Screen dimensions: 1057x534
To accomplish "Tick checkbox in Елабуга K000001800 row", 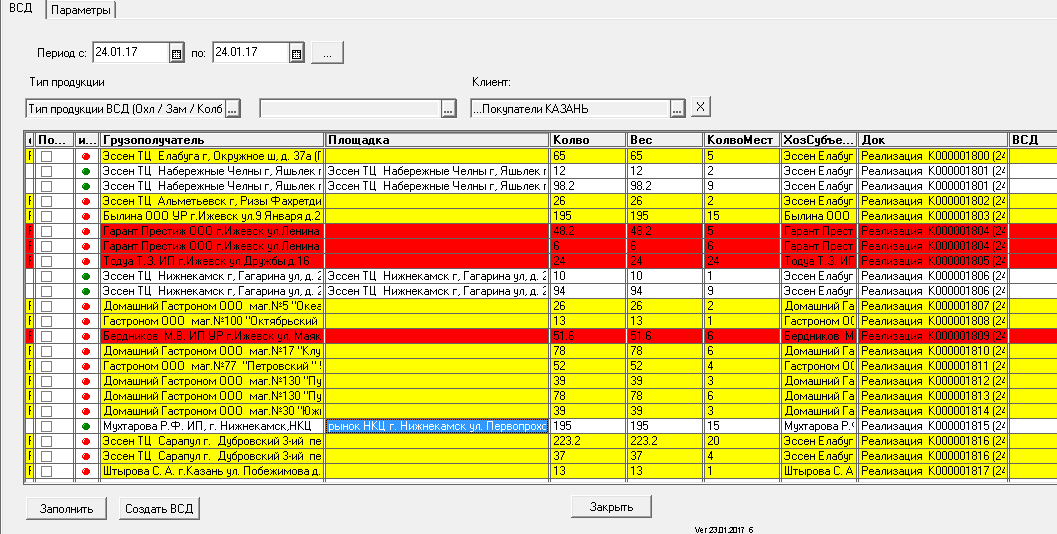I will 46,156.
